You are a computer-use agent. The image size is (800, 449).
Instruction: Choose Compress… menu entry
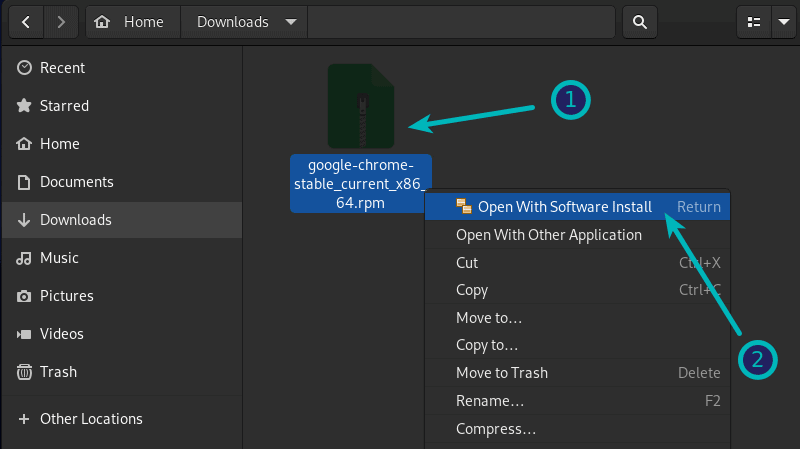(x=495, y=429)
